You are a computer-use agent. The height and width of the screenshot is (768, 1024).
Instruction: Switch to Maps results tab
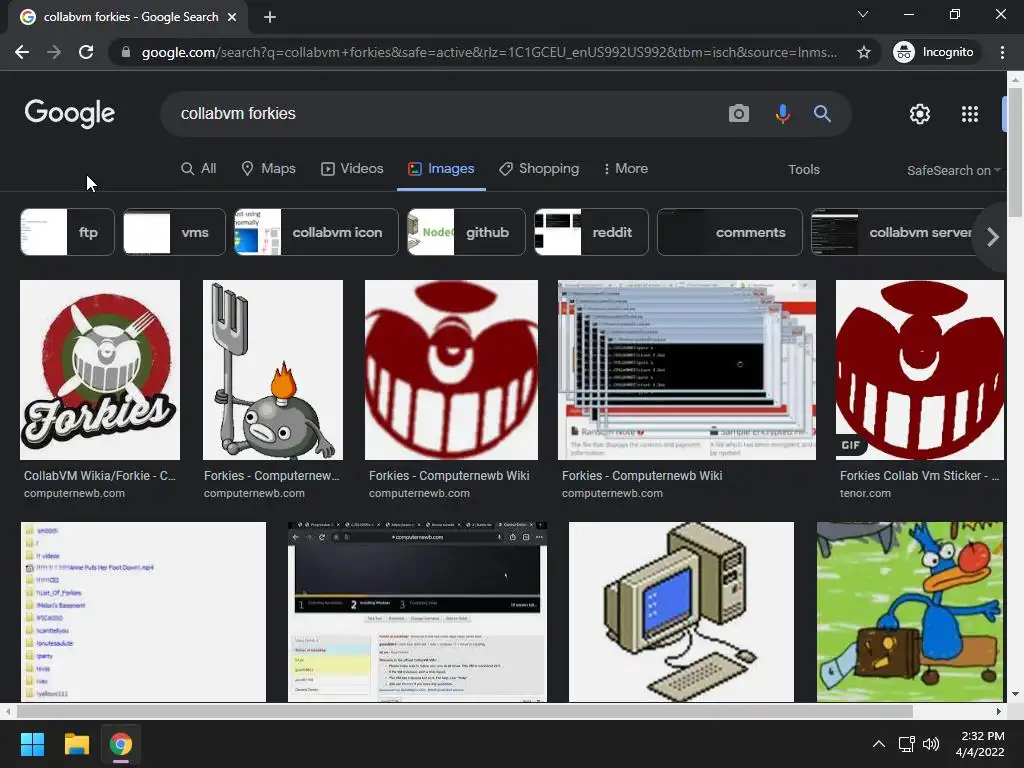coord(268,168)
